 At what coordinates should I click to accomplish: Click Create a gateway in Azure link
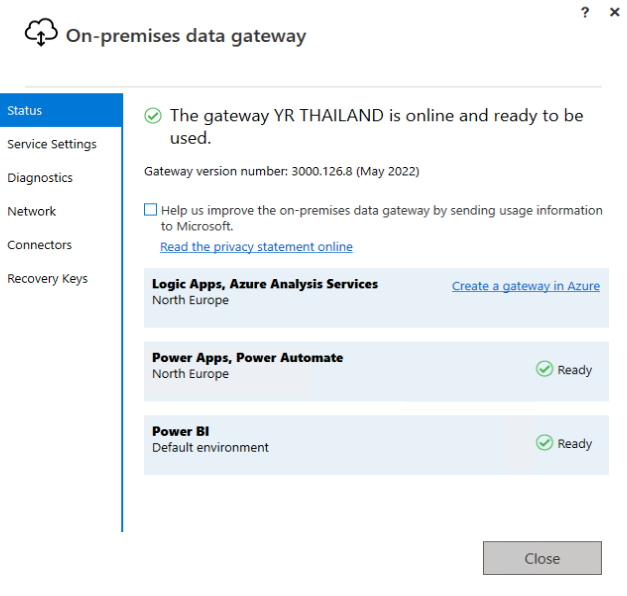[x=526, y=286]
